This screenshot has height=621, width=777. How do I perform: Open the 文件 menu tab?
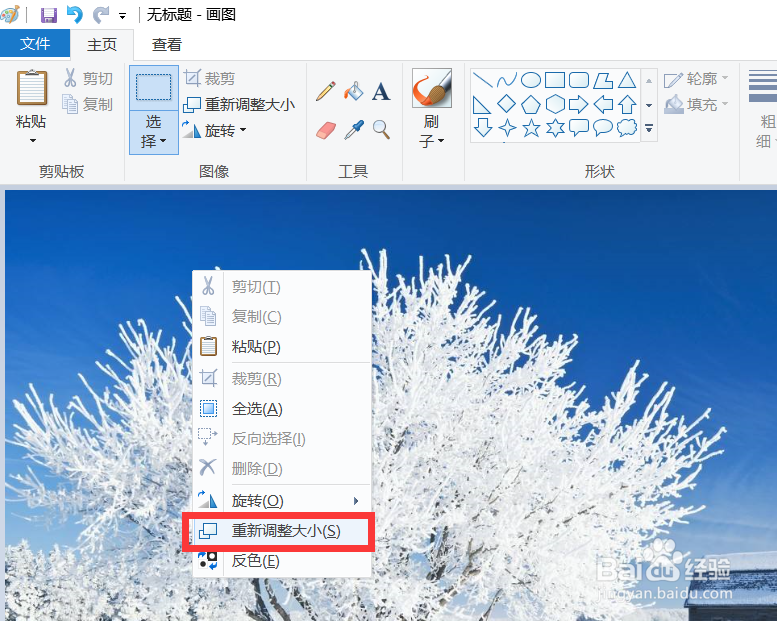click(35, 44)
